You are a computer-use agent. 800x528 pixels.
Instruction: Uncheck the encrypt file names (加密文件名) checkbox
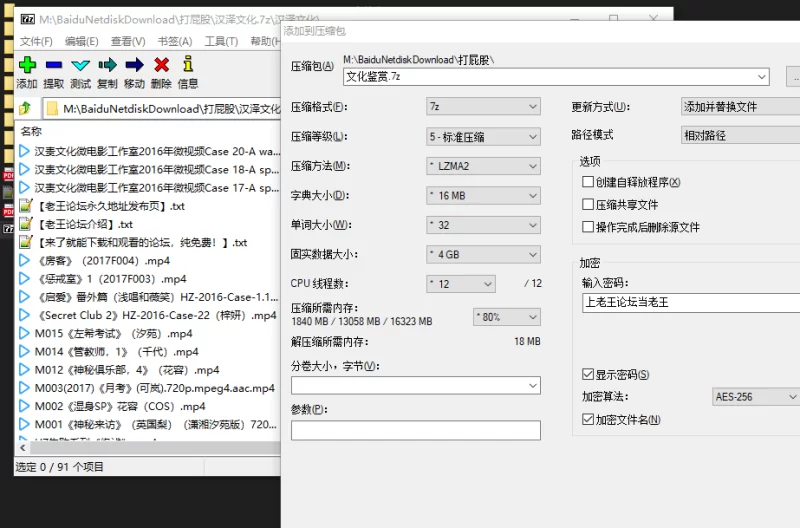pos(588,420)
